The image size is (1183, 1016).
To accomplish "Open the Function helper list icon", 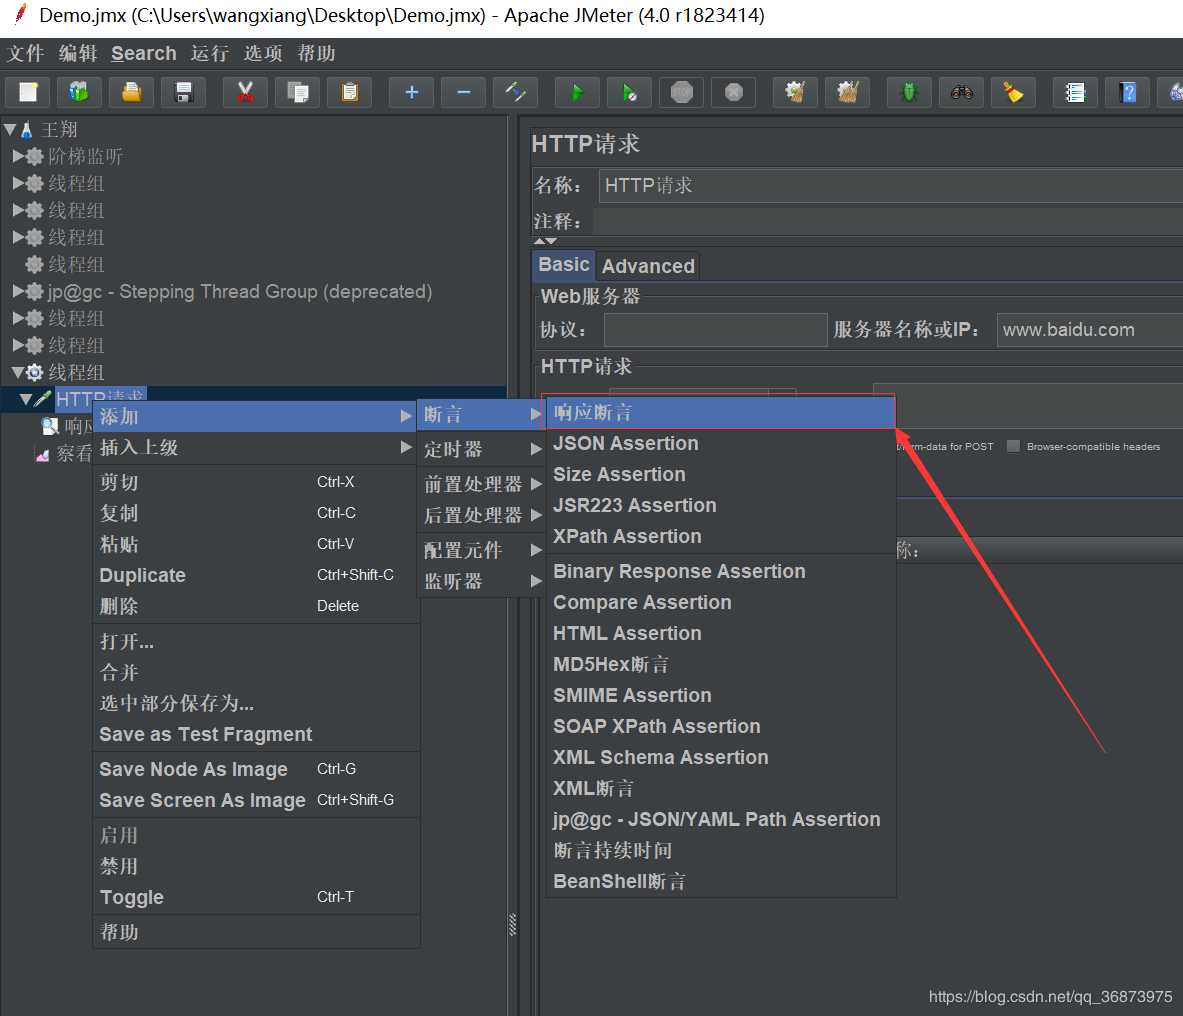I will [x=1075, y=93].
